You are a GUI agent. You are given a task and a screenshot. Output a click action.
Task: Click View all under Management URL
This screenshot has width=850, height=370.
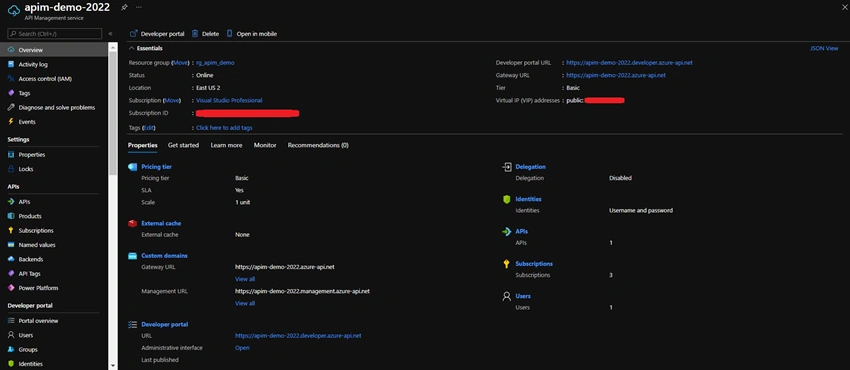(x=245, y=303)
